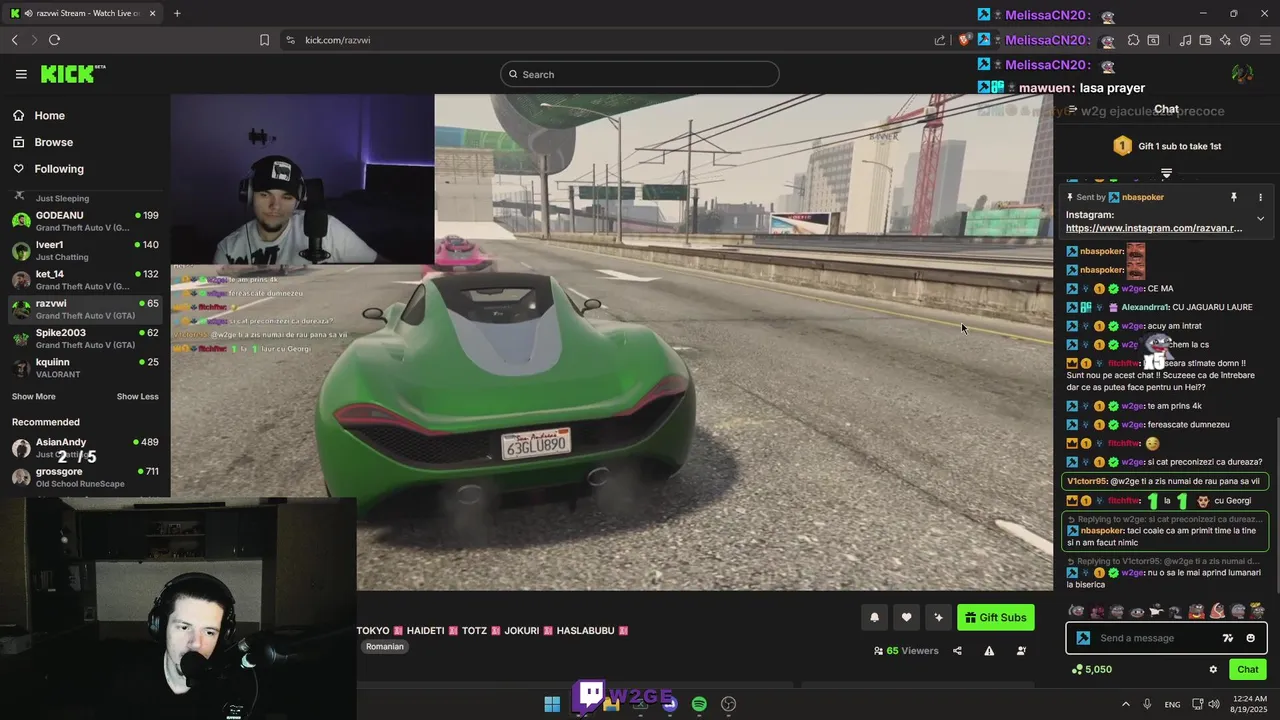Unpin the pinned message pin icon
The height and width of the screenshot is (720, 1280).
1234,197
